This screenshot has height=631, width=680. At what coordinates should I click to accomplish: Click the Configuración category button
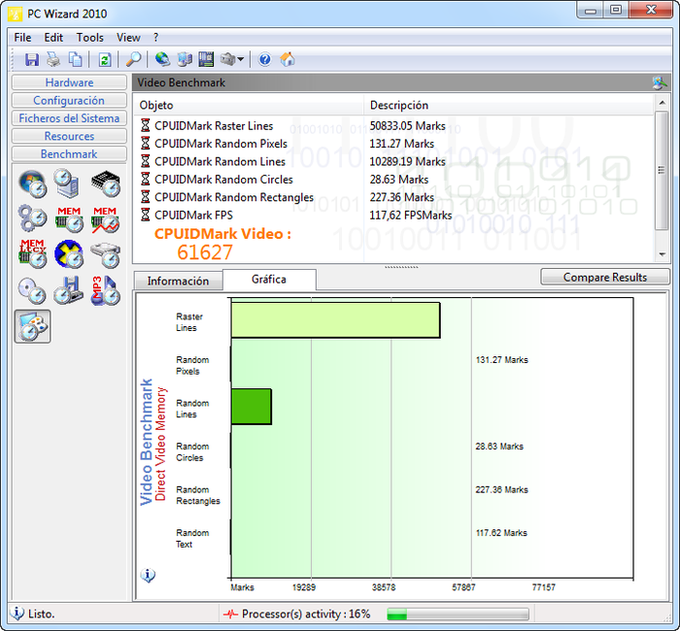(x=69, y=100)
